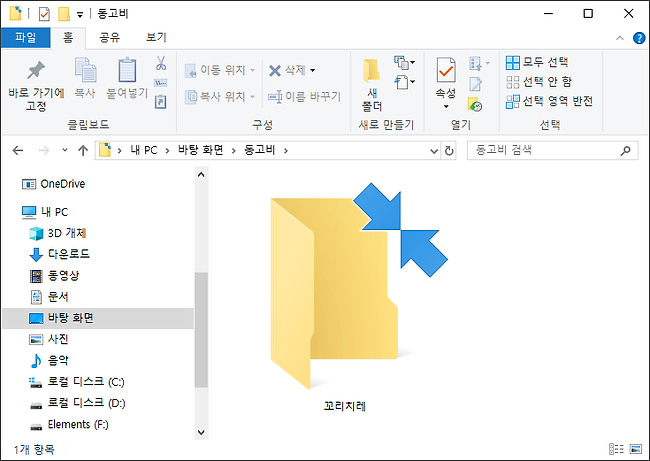Click 바탕 화면 in the address breadcrumb
This screenshot has height=461, width=650.
pos(201,150)
